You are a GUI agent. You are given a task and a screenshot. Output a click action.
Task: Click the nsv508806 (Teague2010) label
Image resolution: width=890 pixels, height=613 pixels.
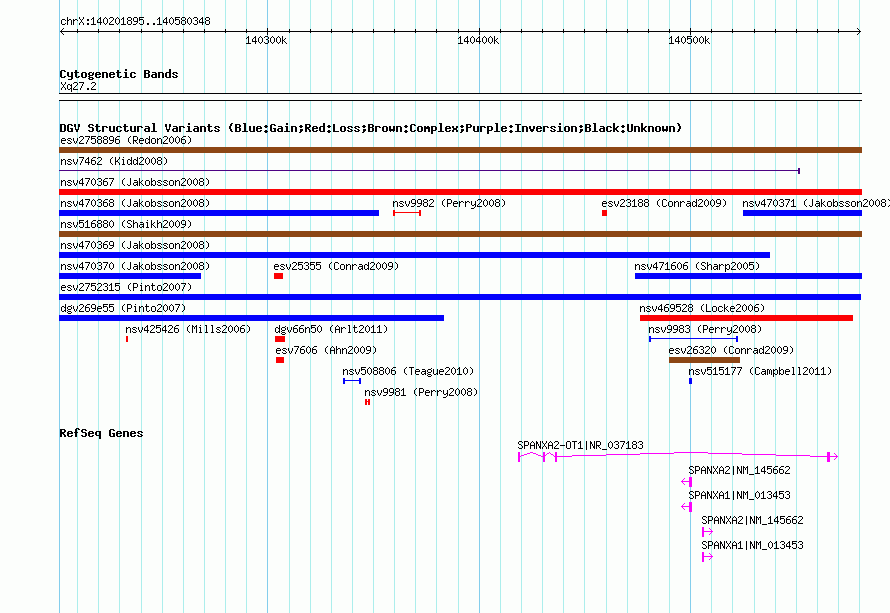(x=408, y=371)
